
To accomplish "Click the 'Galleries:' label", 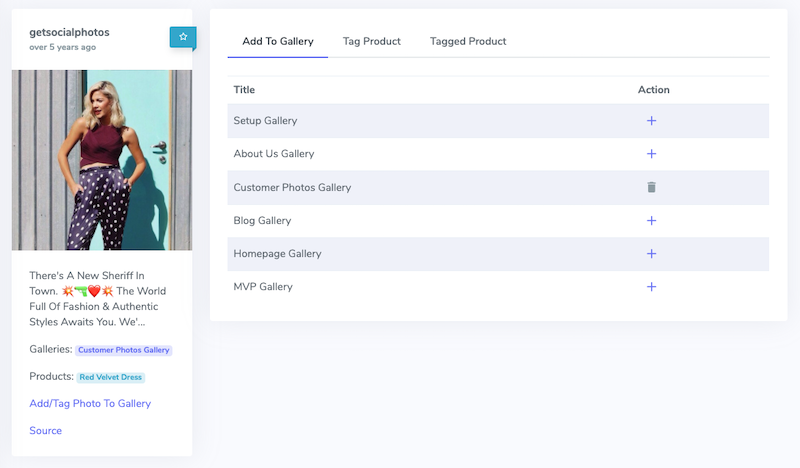I will tap(51, 349).
